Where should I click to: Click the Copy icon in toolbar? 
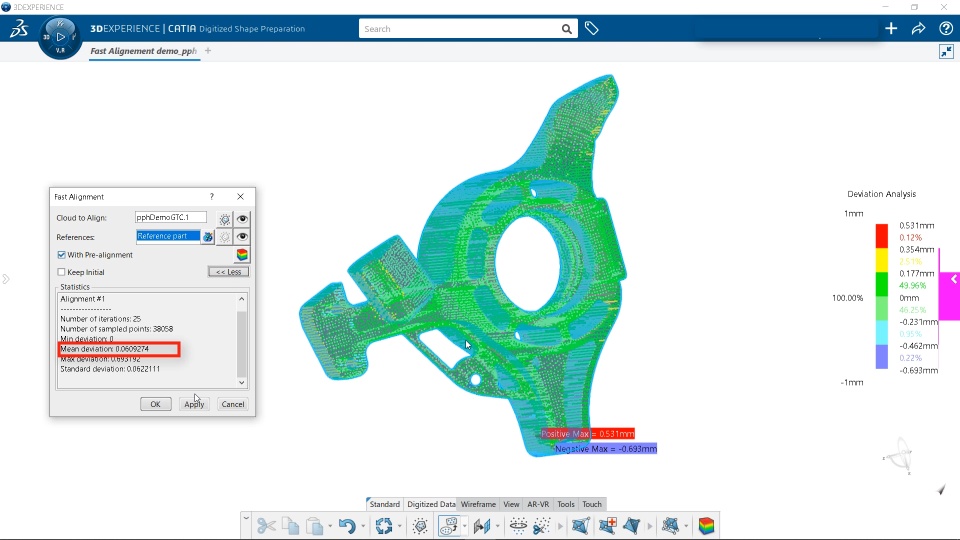click(290, 525)
